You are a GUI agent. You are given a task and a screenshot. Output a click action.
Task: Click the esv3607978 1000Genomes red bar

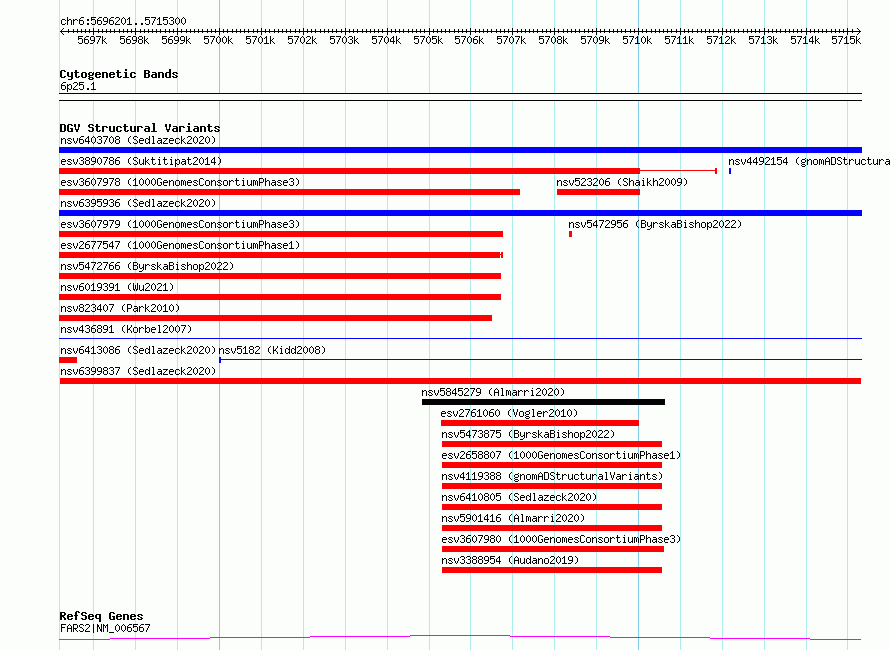tap(289, 192)
